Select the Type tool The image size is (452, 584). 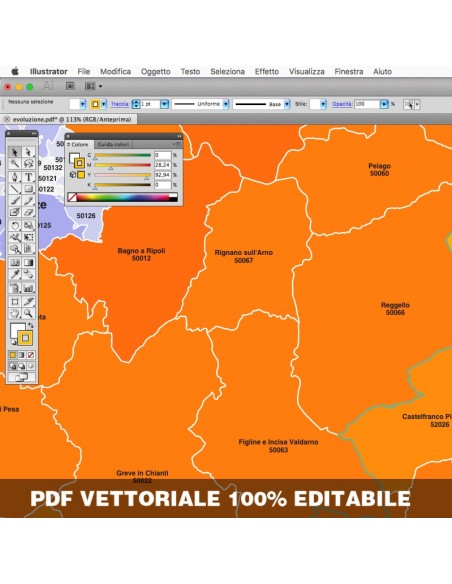coord(28,177)
